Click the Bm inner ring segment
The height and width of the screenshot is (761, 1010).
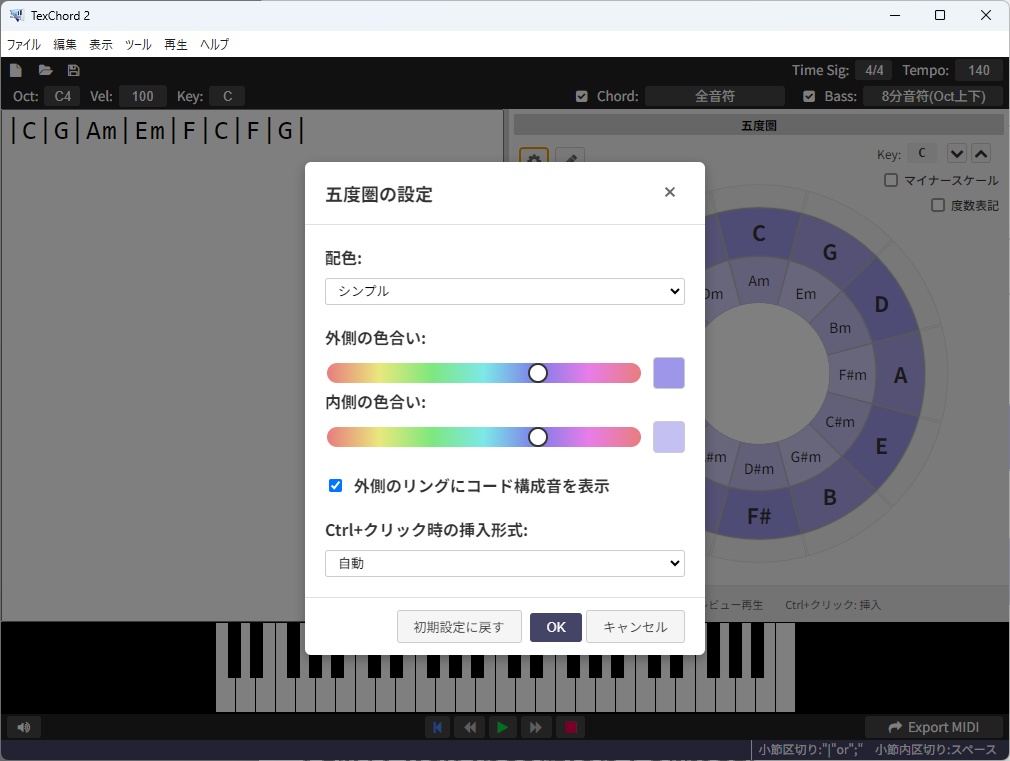coord(840,328)
